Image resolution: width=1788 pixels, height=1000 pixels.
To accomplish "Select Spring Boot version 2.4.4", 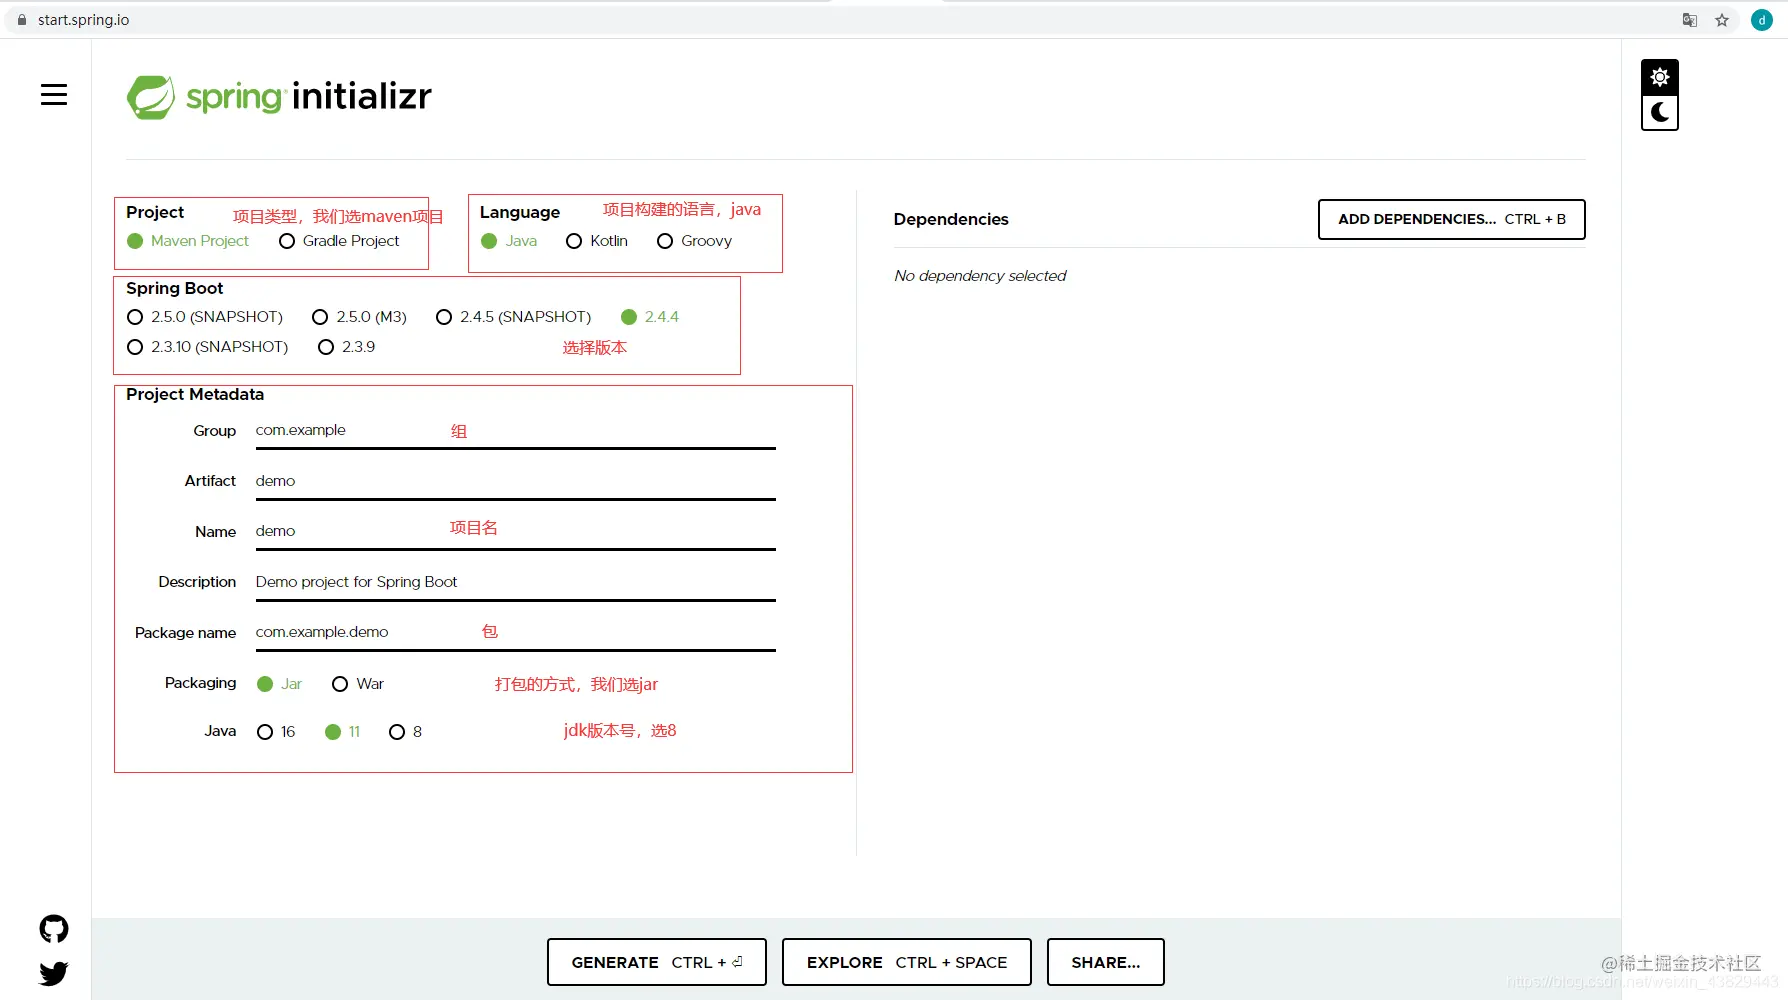I will [x=650, y=317].
